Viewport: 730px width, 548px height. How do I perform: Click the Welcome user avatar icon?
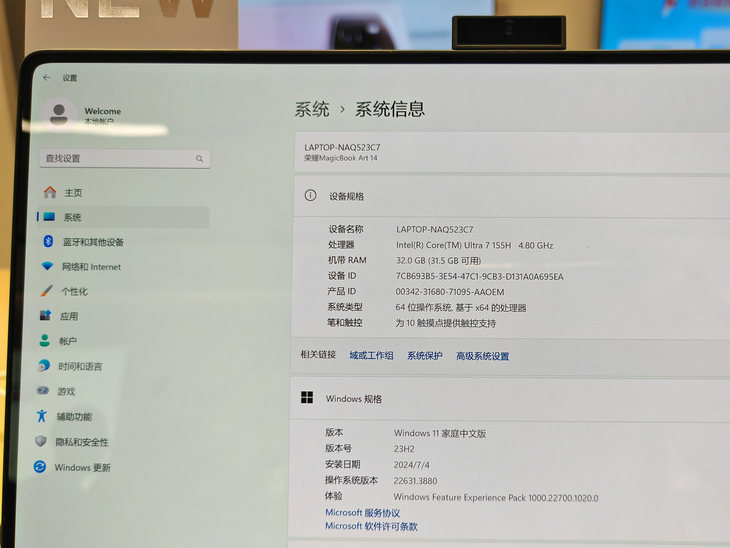59,114
